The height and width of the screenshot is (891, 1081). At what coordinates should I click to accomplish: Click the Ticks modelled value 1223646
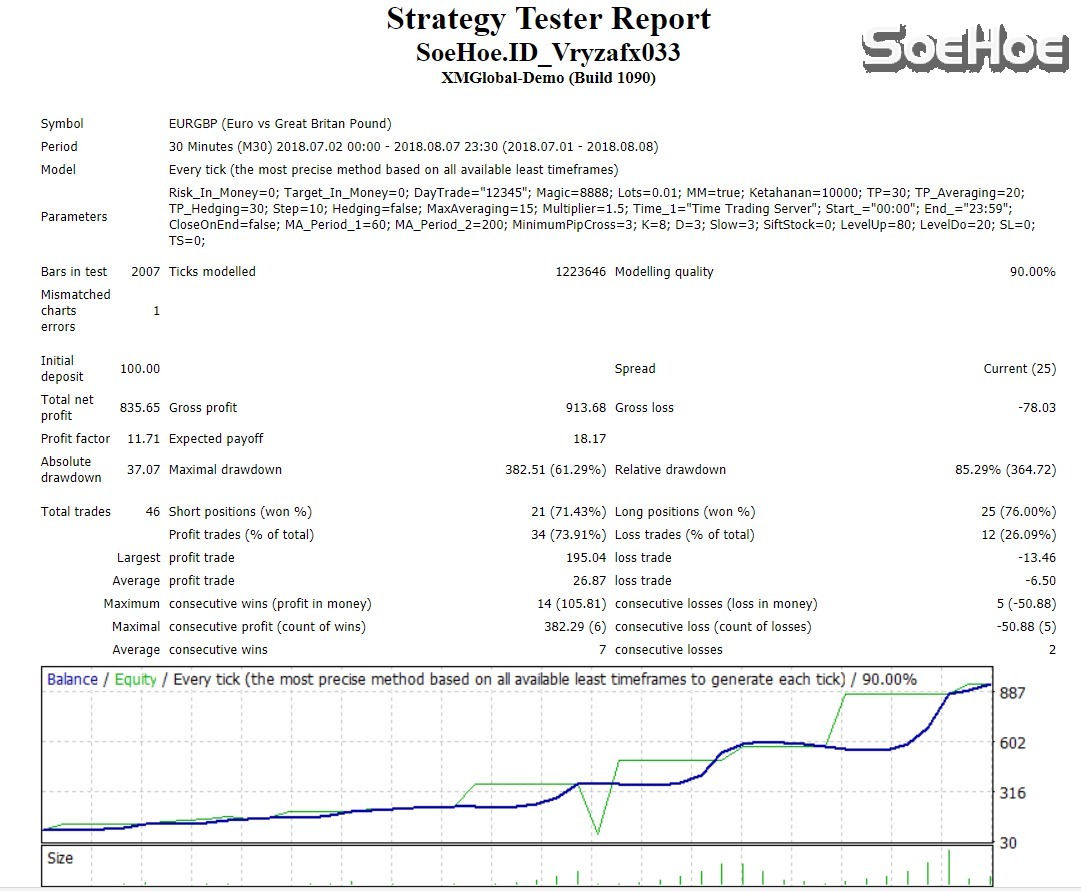tap(580, 272)
